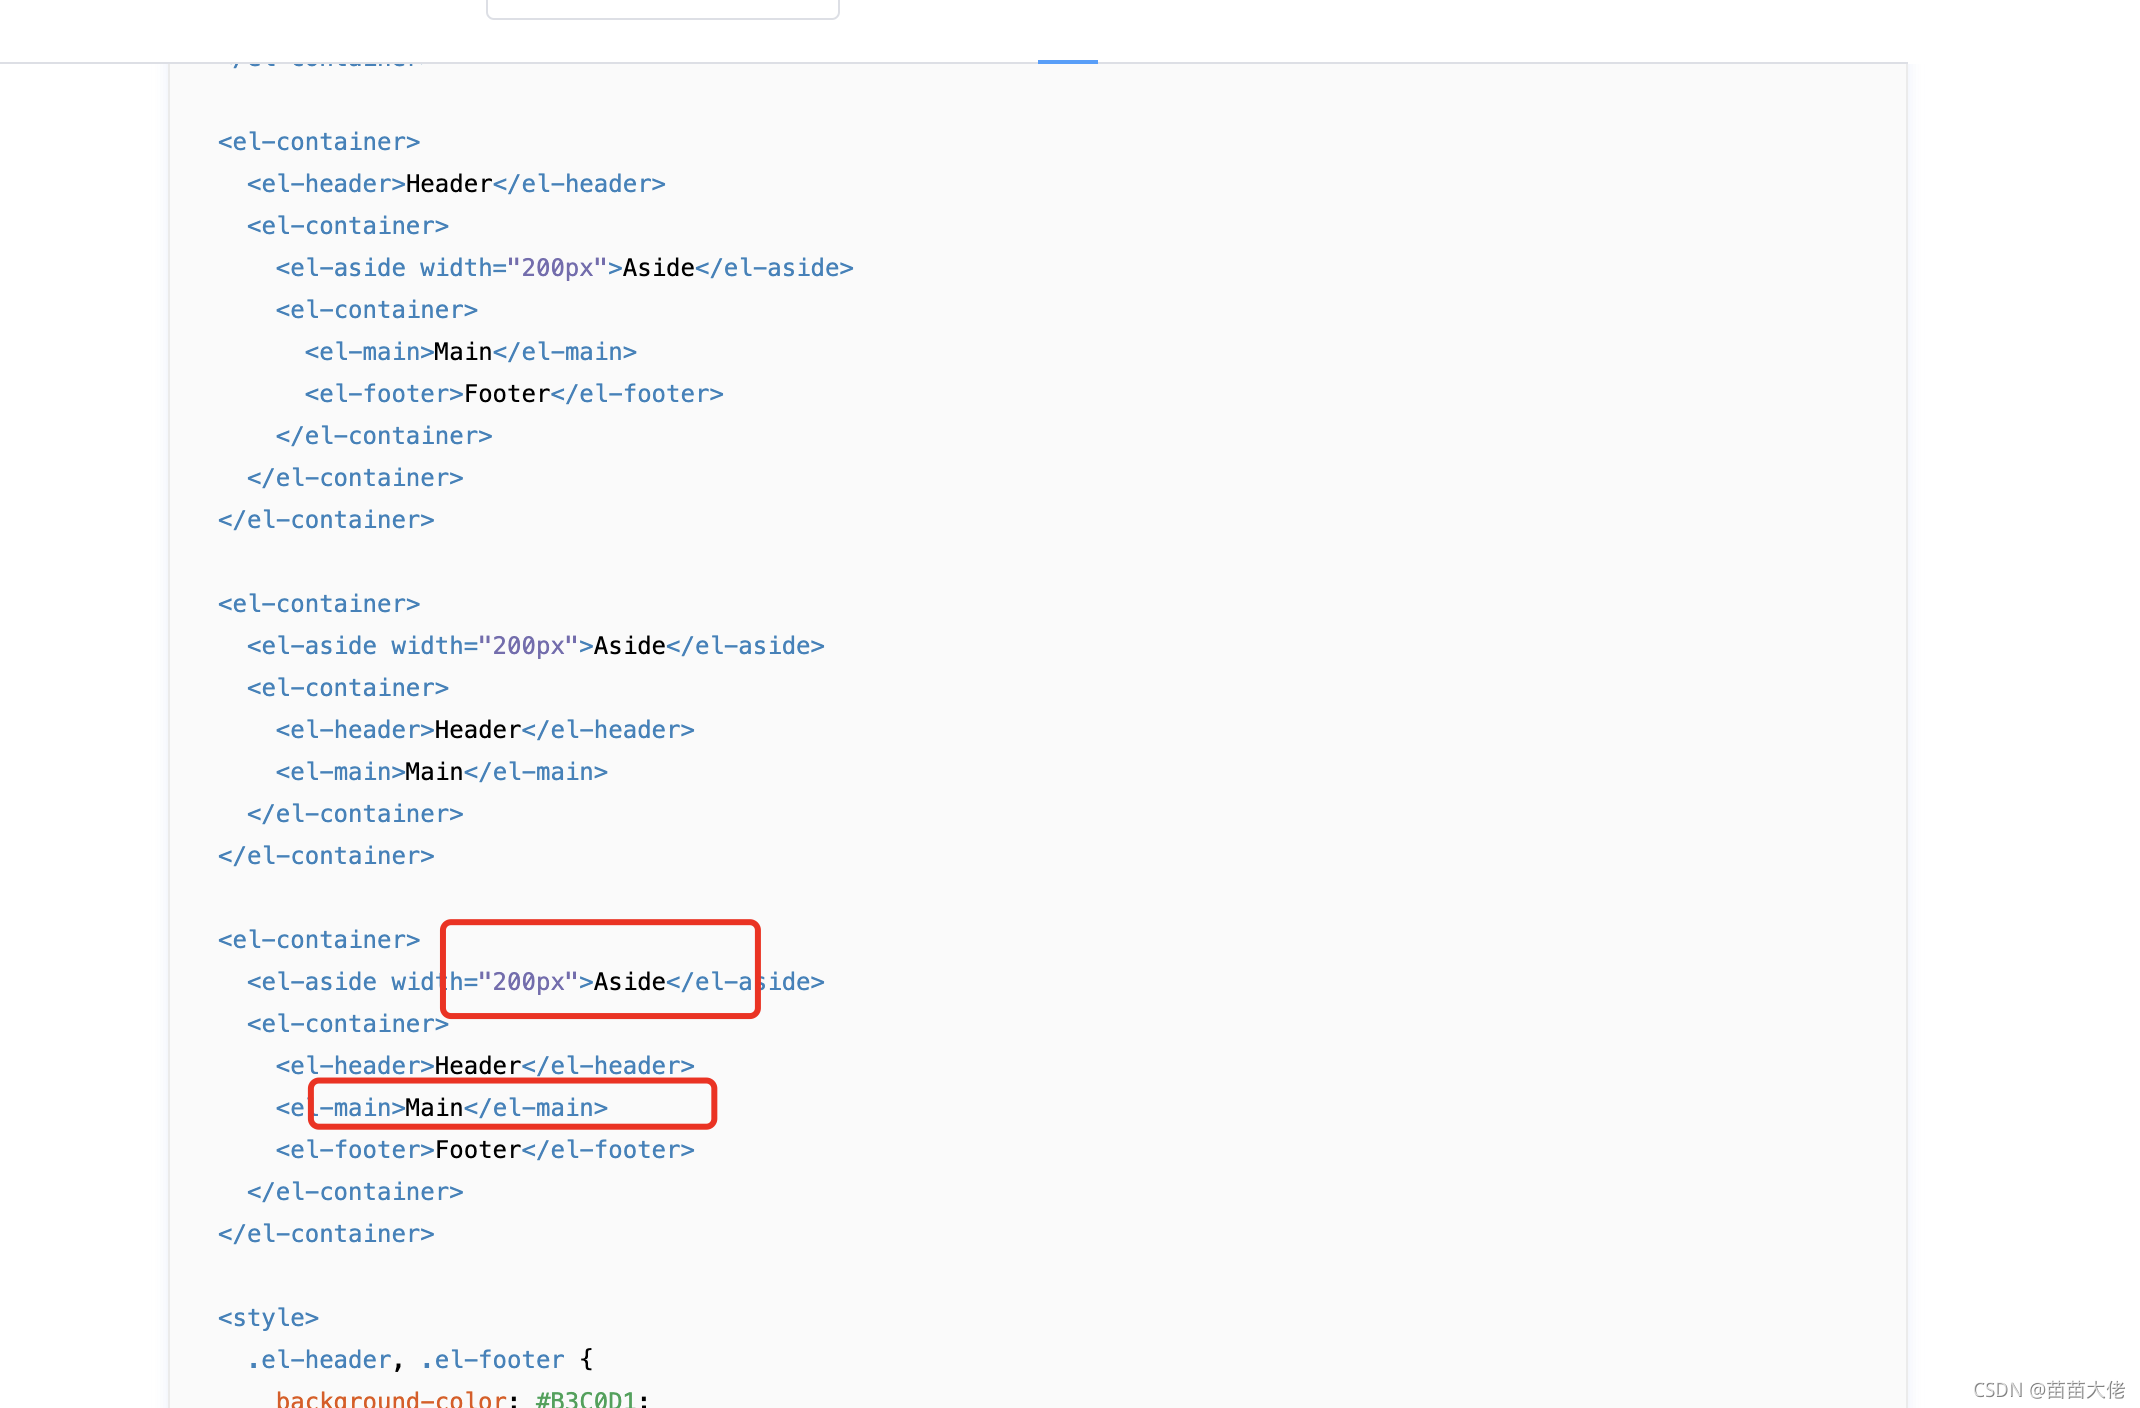This screenshot has height=1408, width=2140.
Task: Click the el-footer line that follows a Header and Main
Action: click(x=485, y=1150)
